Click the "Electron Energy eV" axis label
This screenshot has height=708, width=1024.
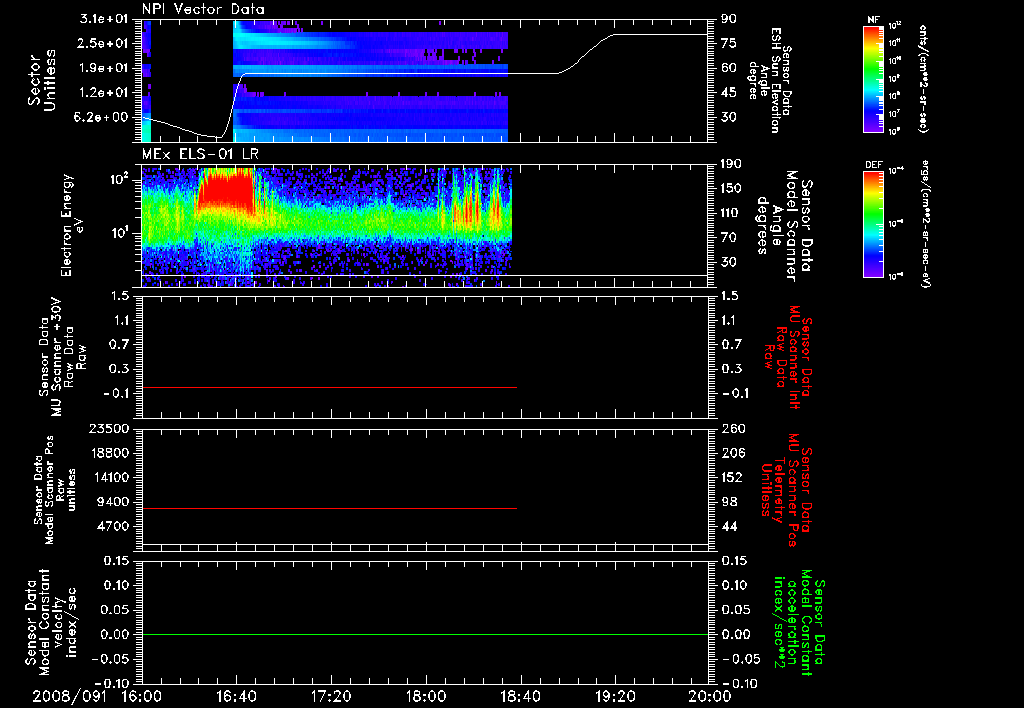coord(72,225)
